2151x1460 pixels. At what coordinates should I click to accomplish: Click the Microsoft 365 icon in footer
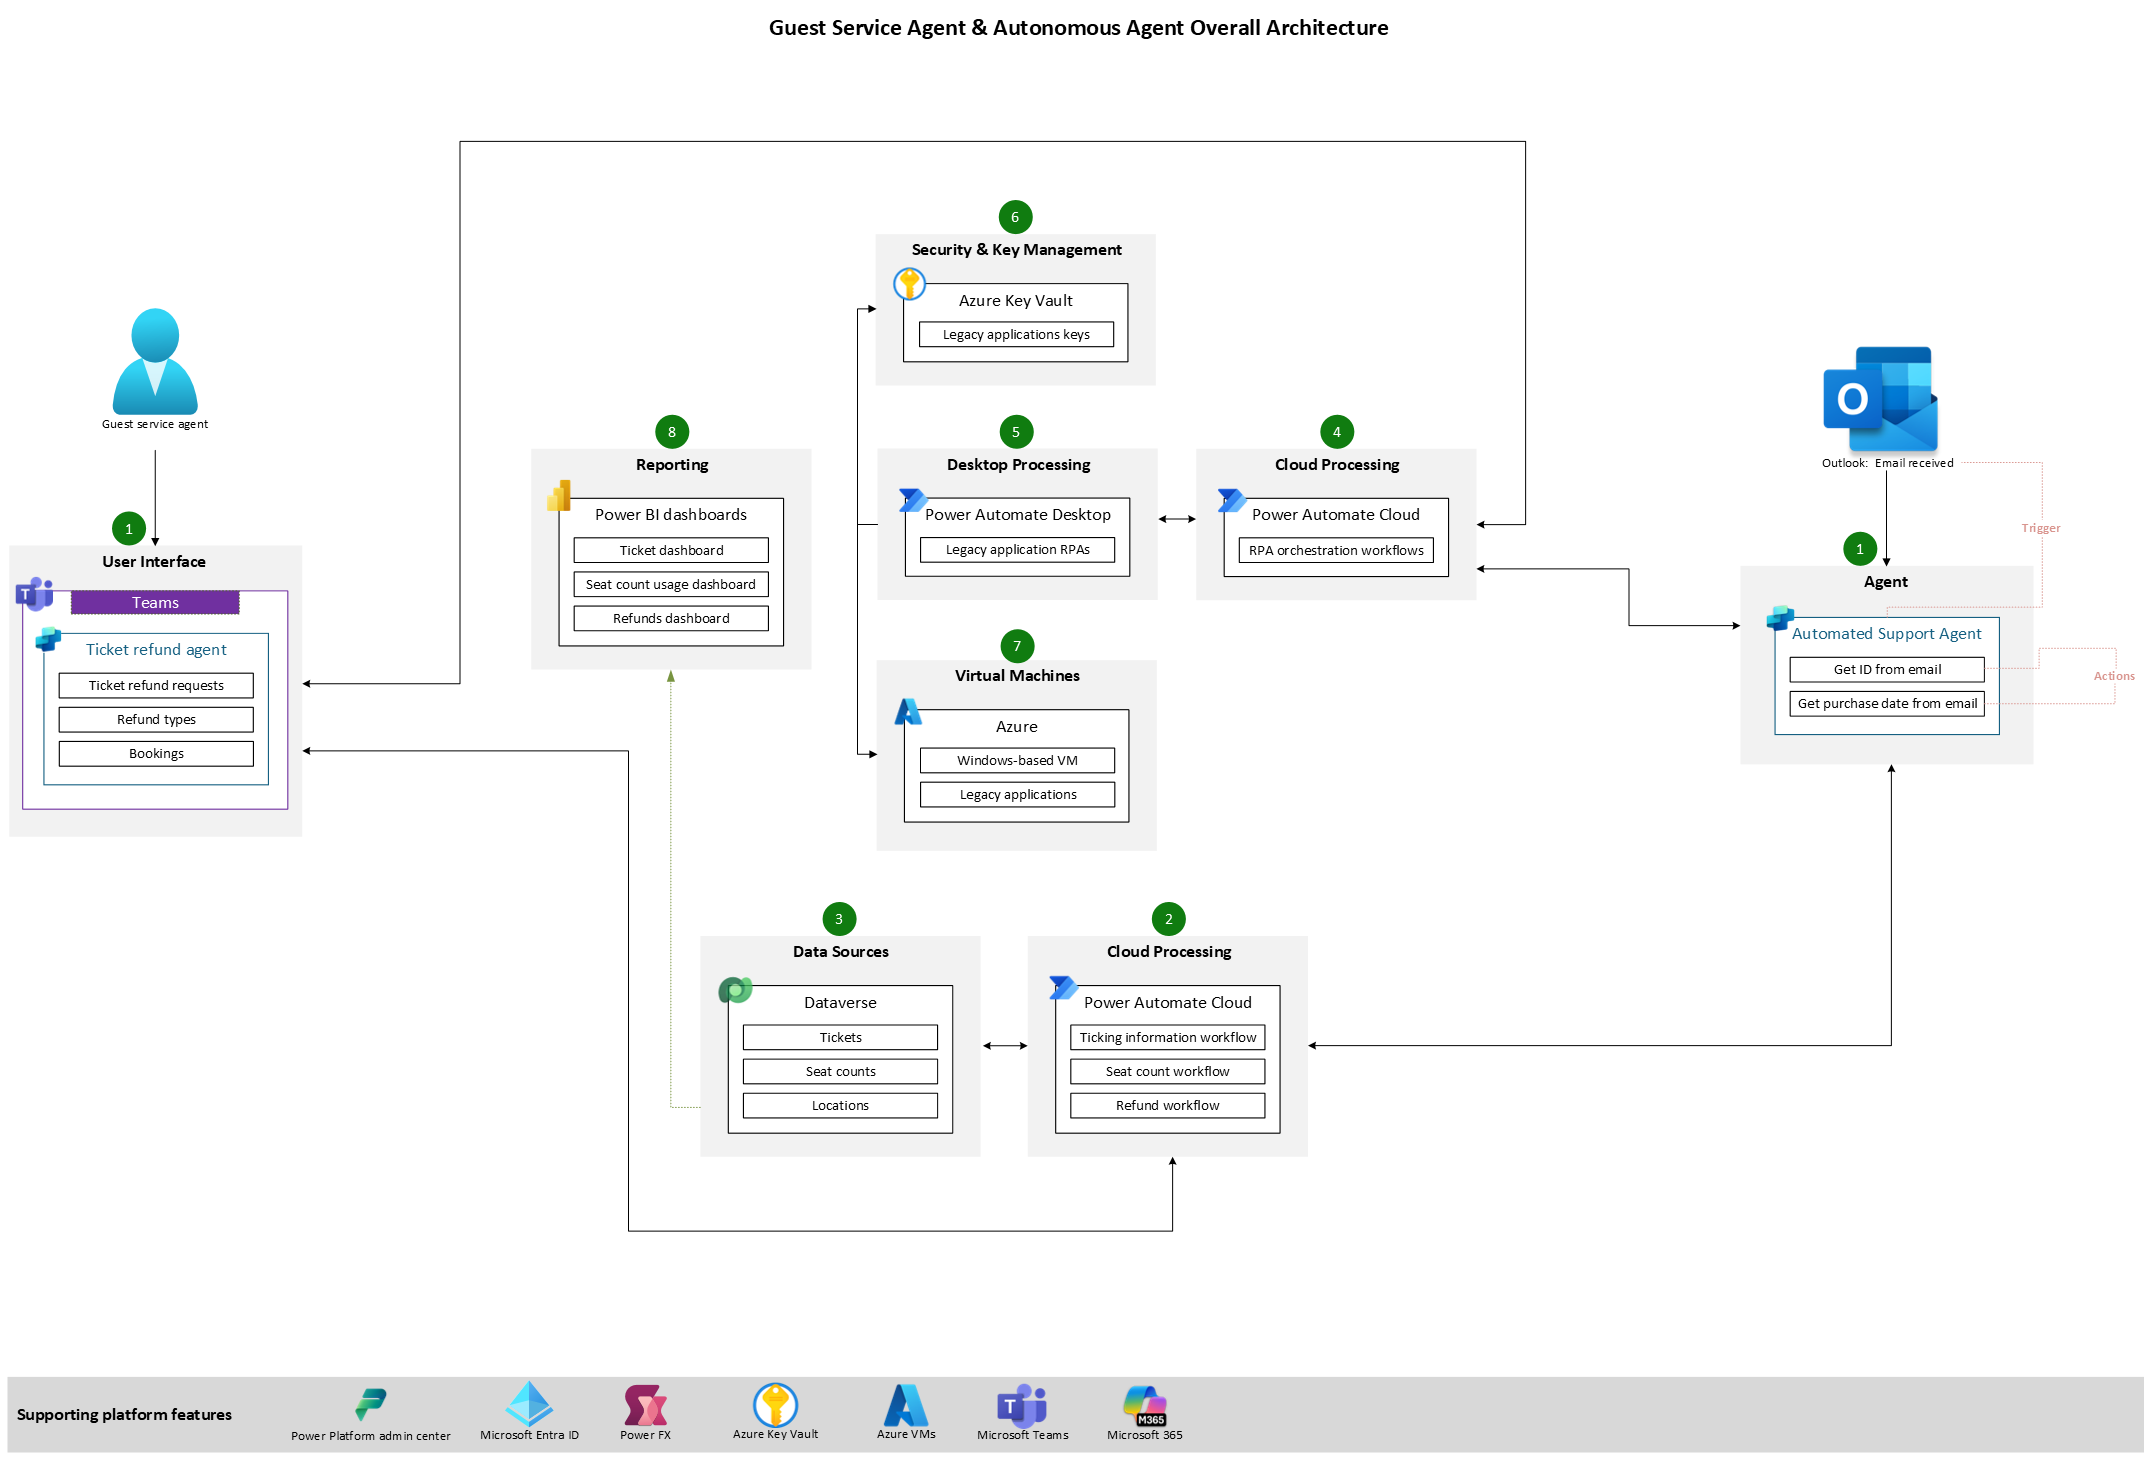[x=1145, y=1405]
